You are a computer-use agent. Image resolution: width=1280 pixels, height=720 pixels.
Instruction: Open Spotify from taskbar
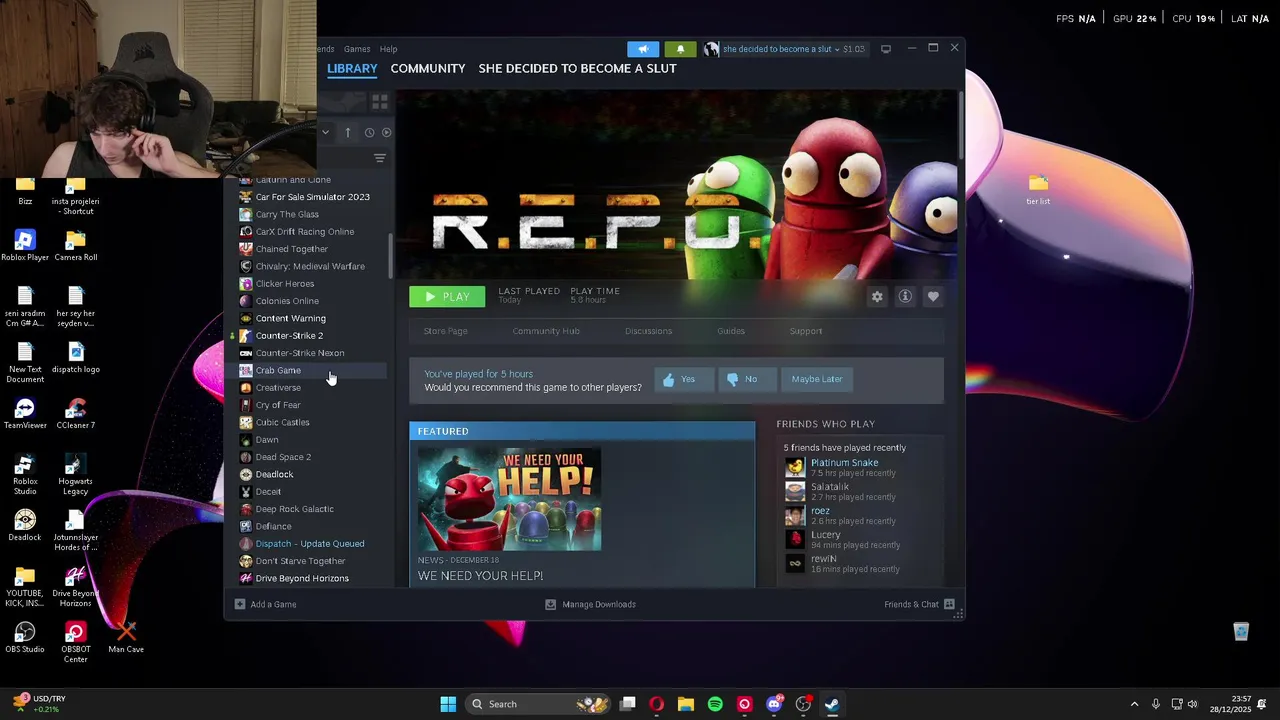tap(715, 704)
